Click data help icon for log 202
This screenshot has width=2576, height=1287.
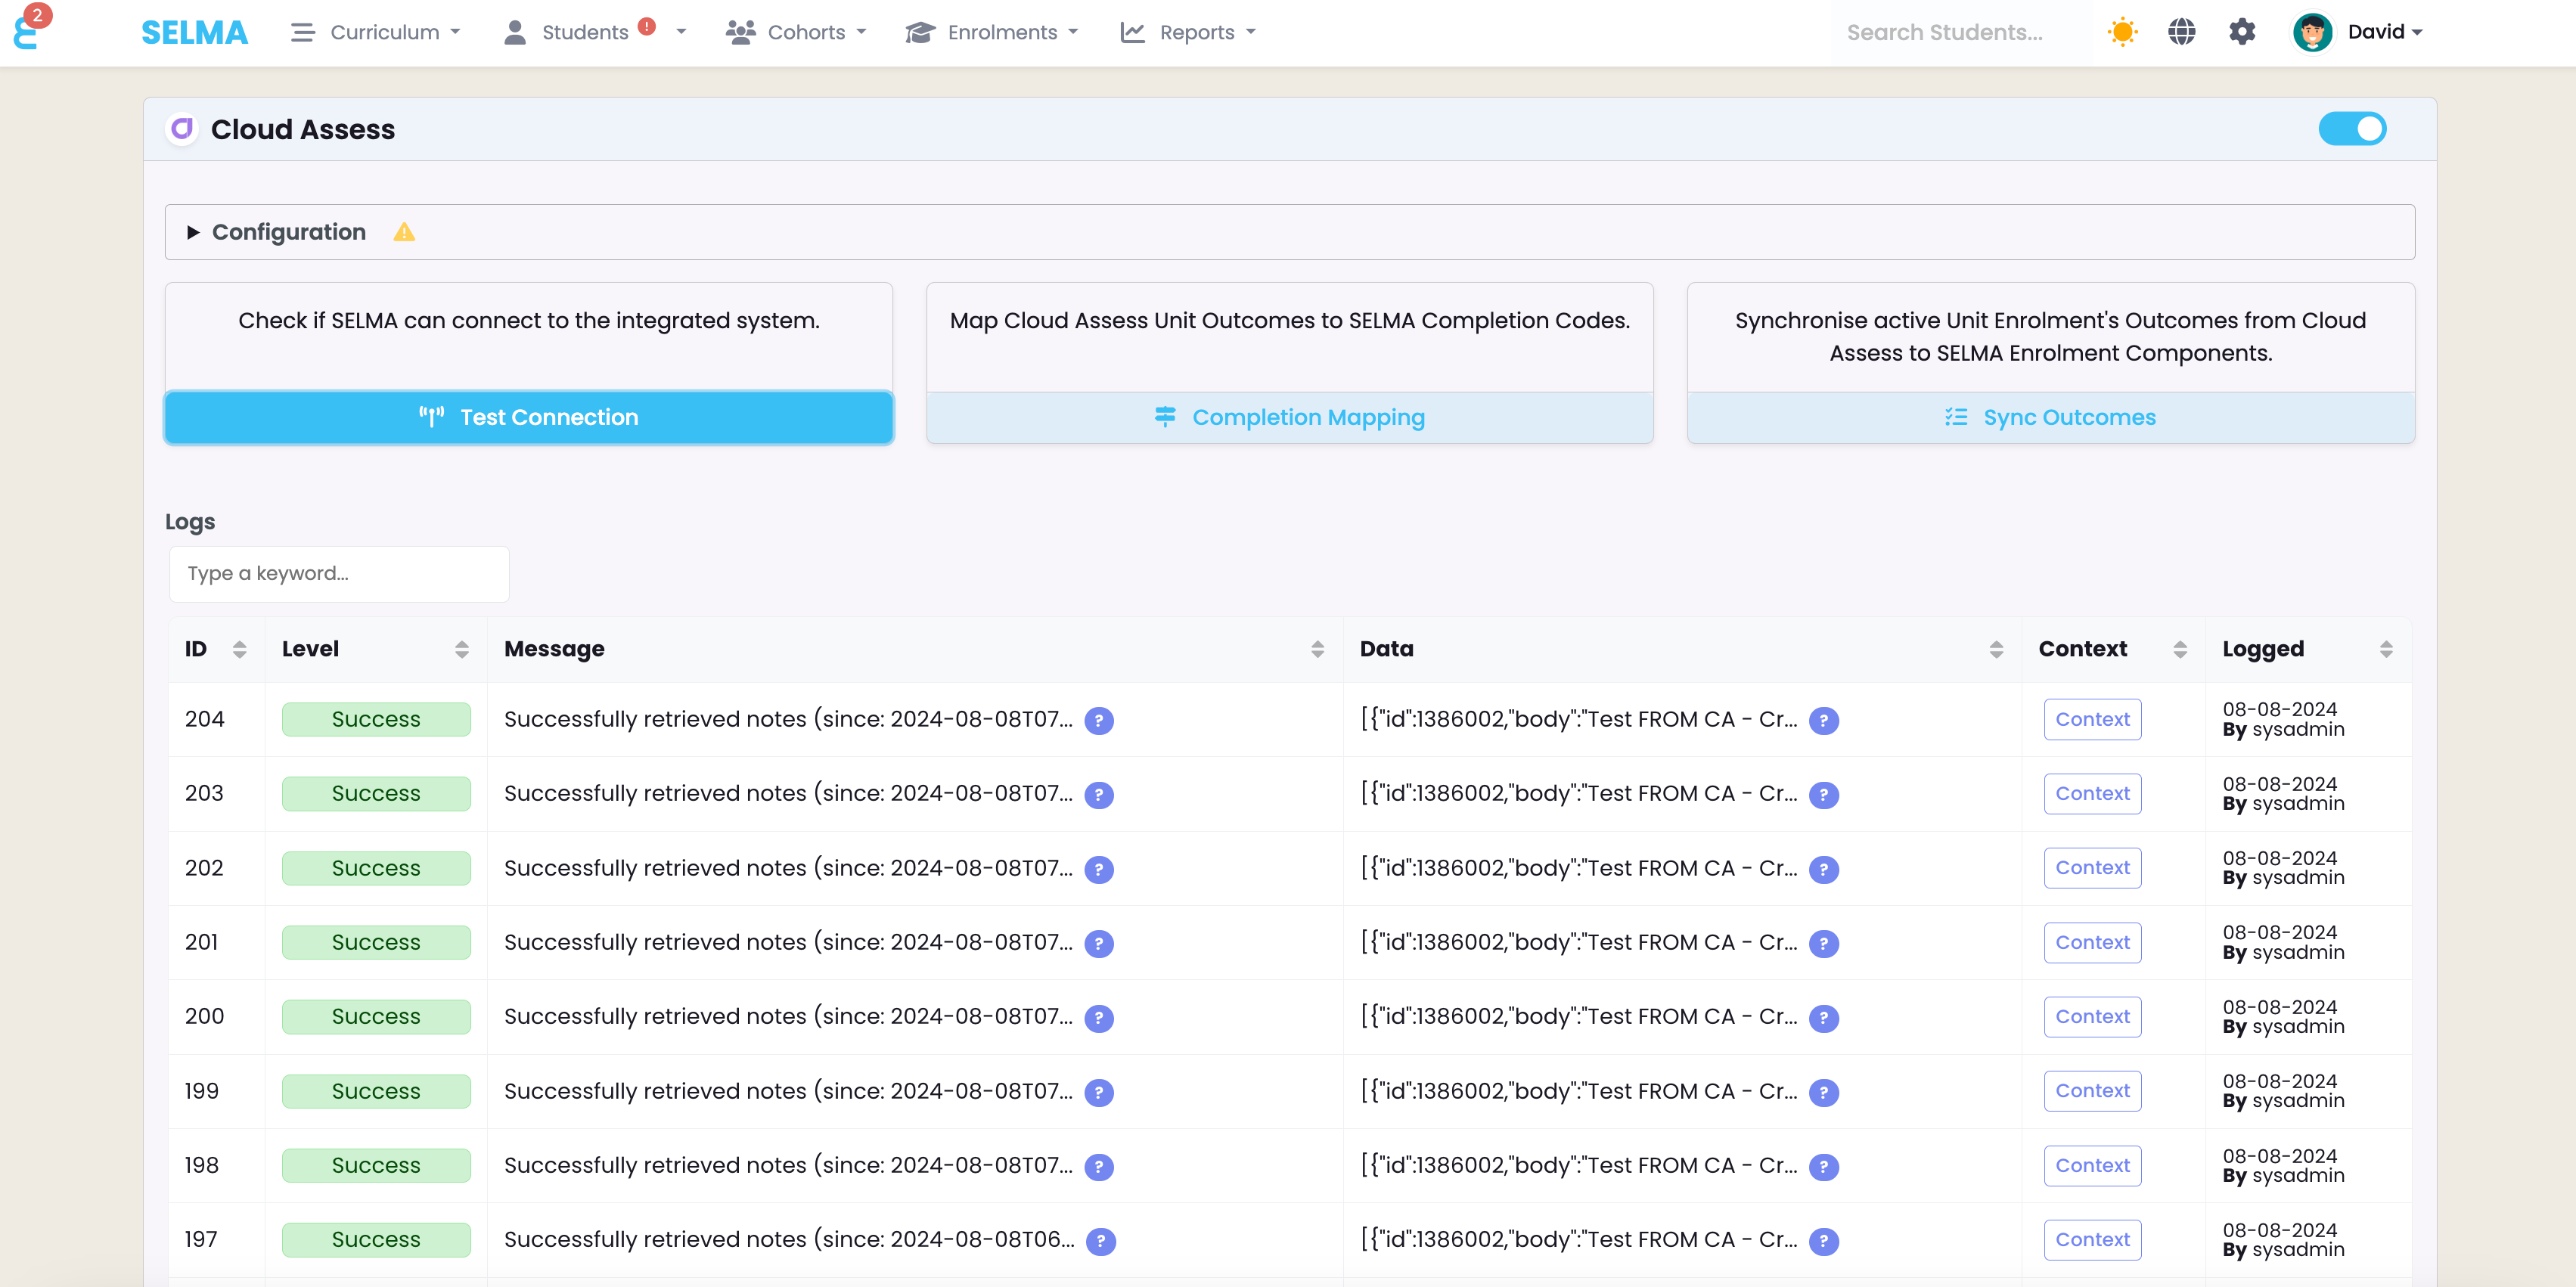click(x=1823, y=869)
